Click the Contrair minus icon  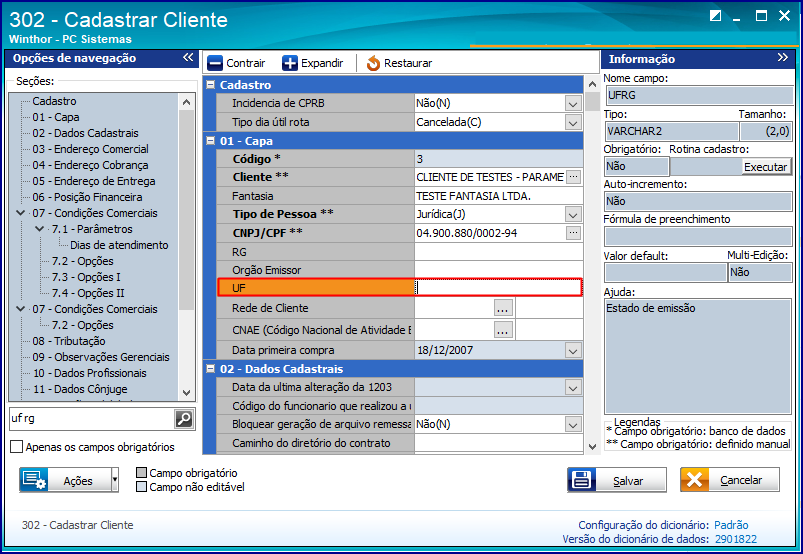click(x=215, y=63)
